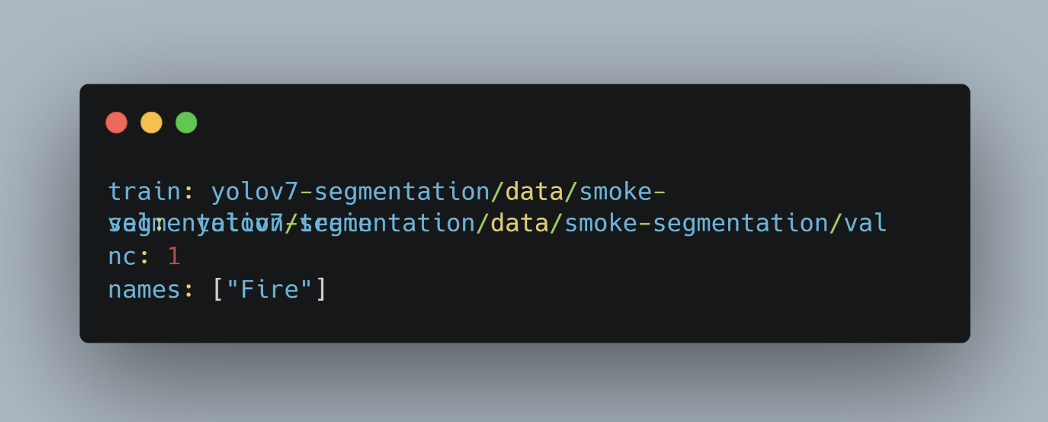The height and width of the screenshot is (422, 1048).
Task: Click closing square bracket after "Fire"
Action: click(x=321, y=290)
